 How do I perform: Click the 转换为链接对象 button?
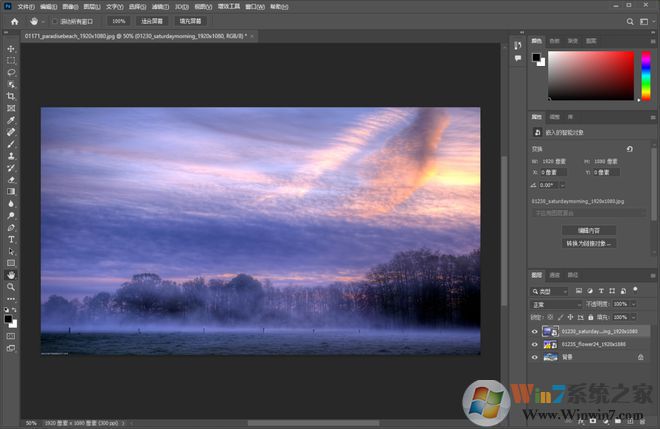589,243
